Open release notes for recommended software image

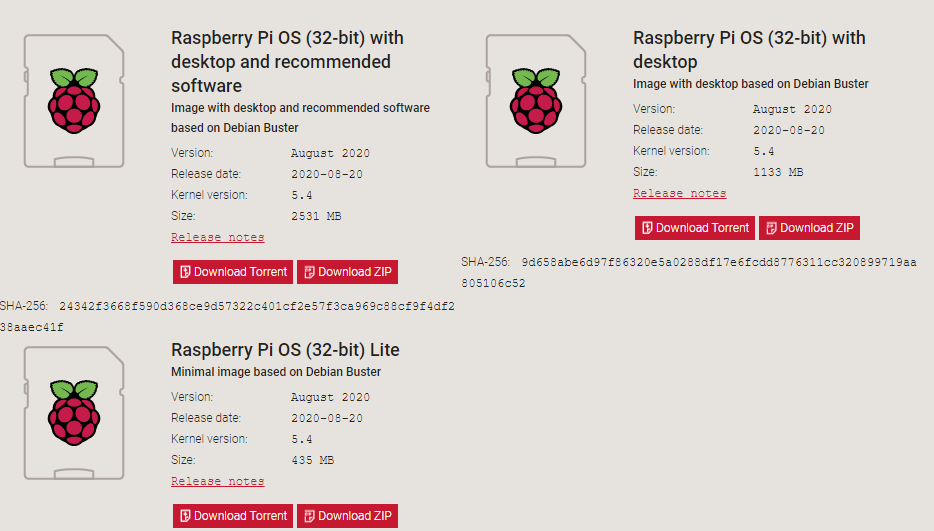217,237
